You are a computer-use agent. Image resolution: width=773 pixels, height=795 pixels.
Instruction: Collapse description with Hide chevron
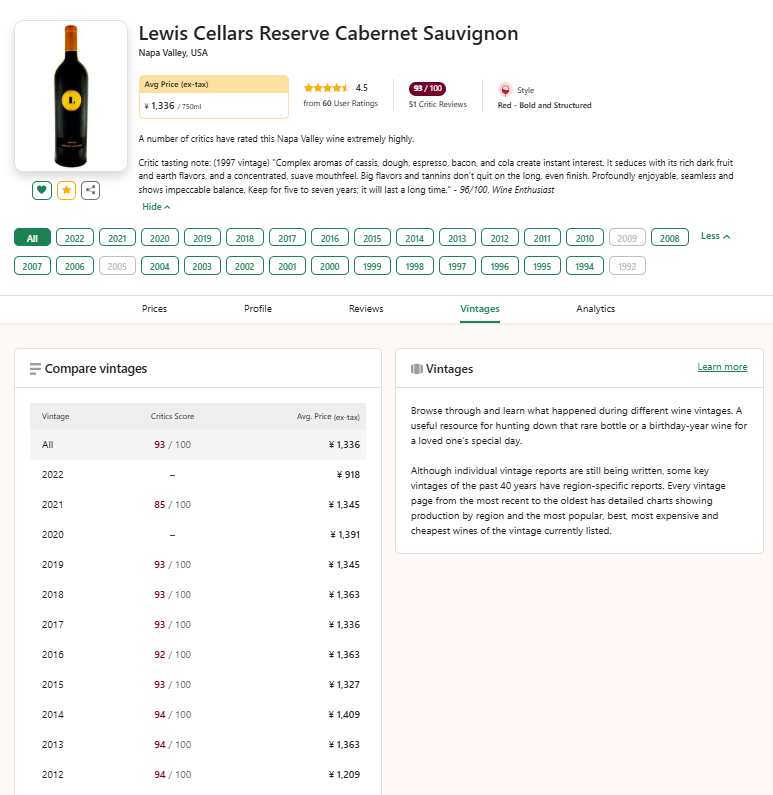[x=156, y=207]
